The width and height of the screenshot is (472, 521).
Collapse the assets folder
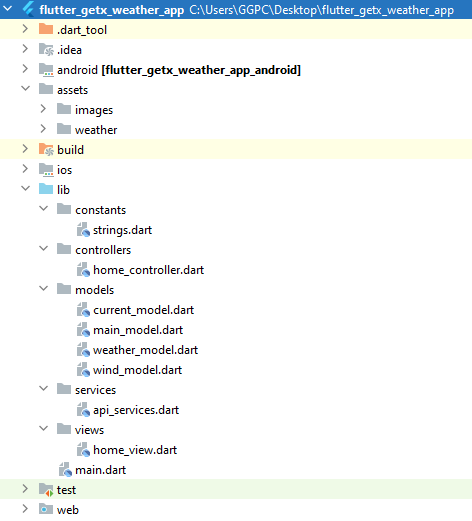tap(26, 89)
